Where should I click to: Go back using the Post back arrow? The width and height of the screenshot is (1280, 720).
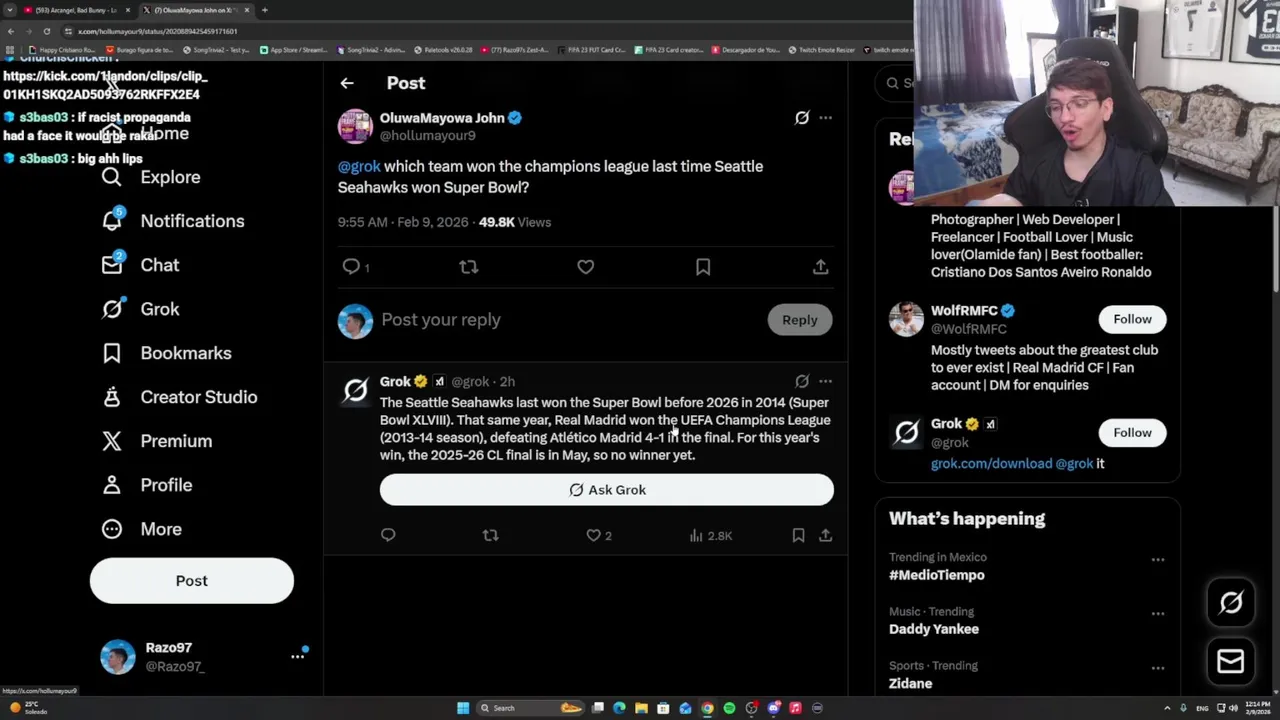(347, 83)
